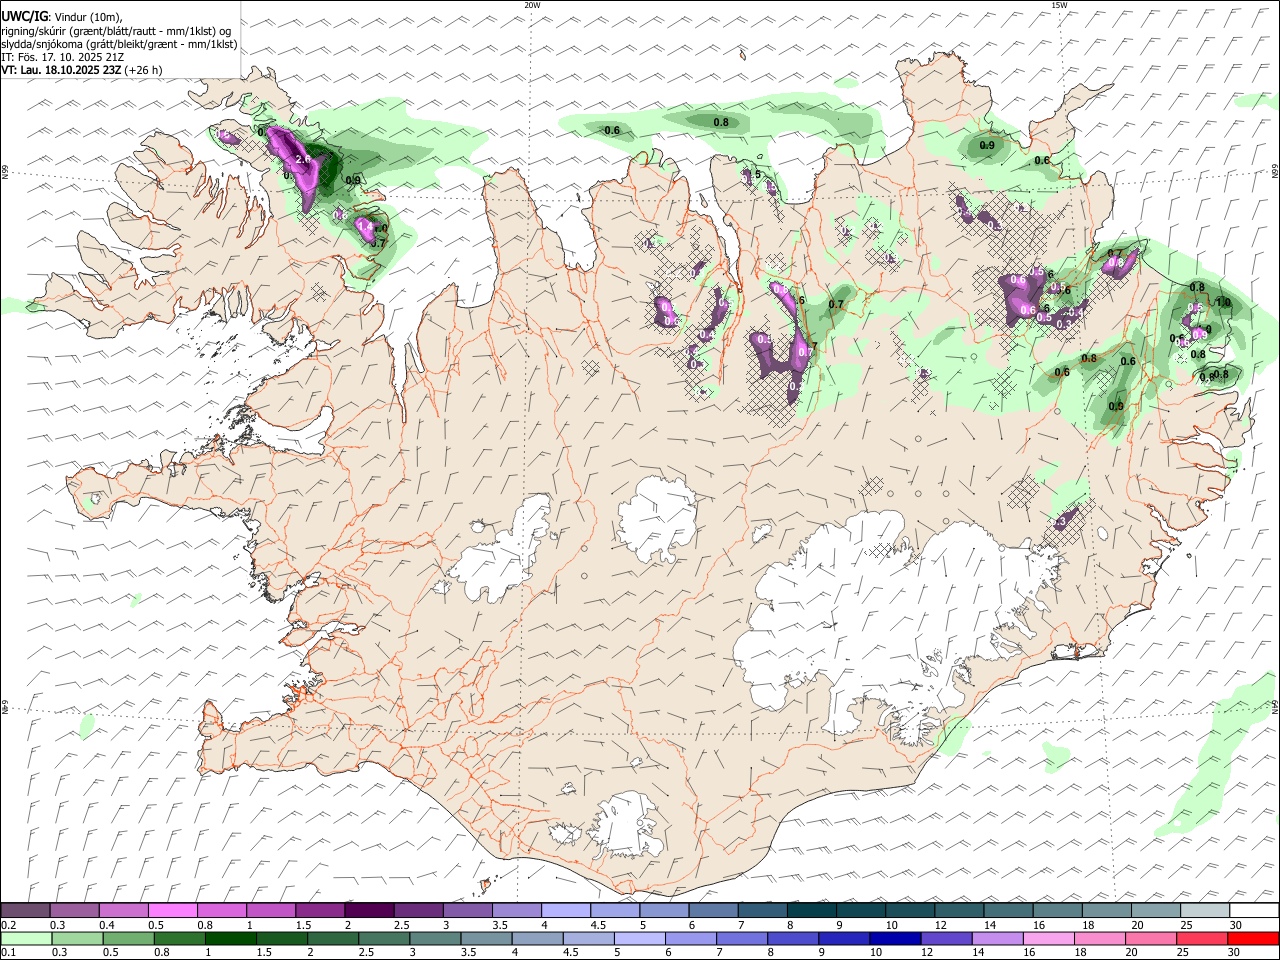
Task: Click the '0.1' label in the rain legend
Action: click(9, 952)
